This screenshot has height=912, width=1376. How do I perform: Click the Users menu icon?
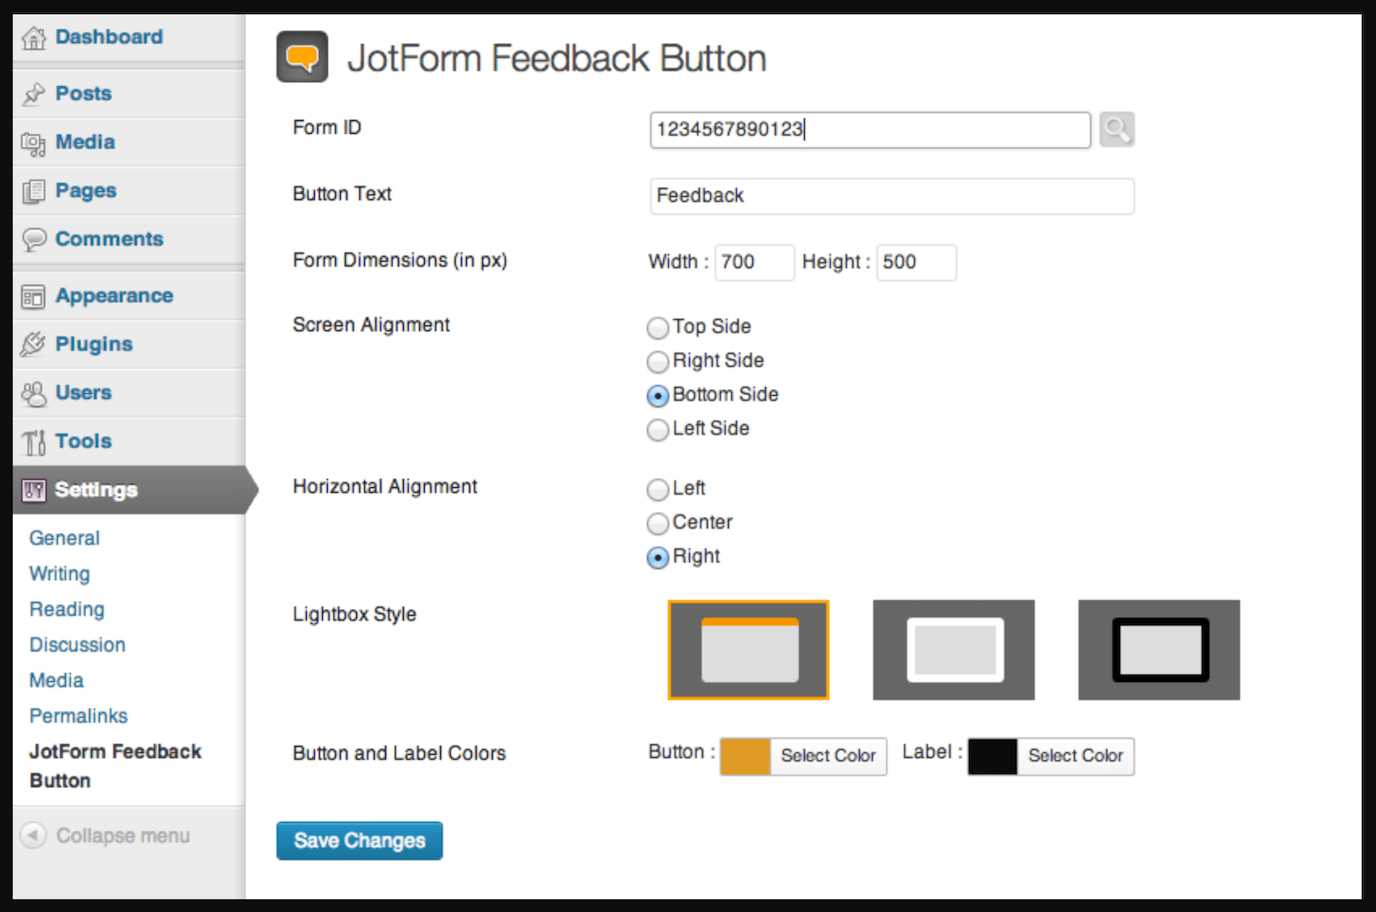point(33,392)
